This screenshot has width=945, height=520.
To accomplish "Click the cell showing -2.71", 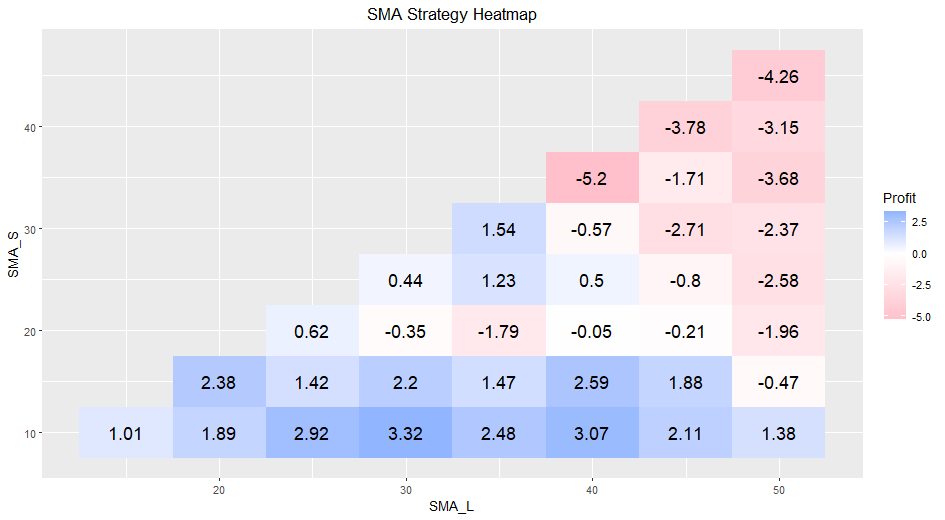I will [685, 229].
